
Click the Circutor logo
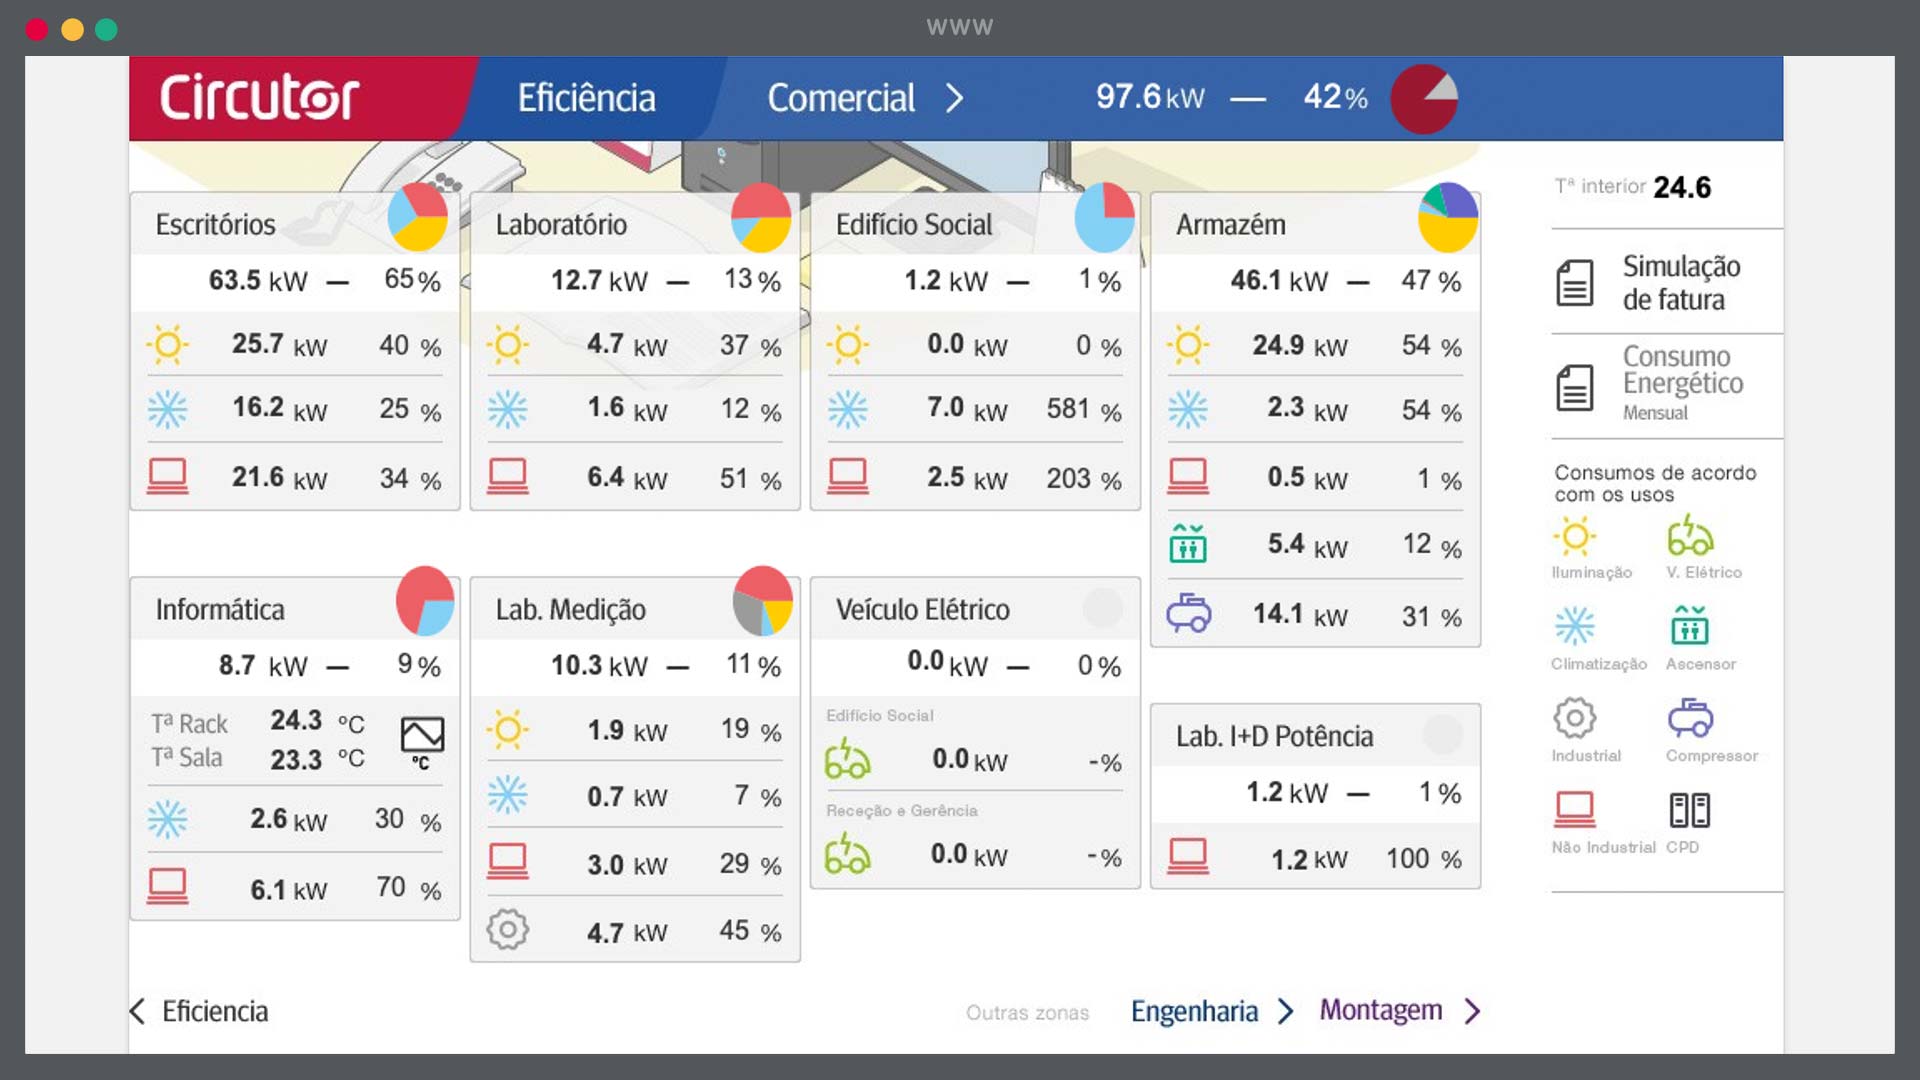pos(259,98)
